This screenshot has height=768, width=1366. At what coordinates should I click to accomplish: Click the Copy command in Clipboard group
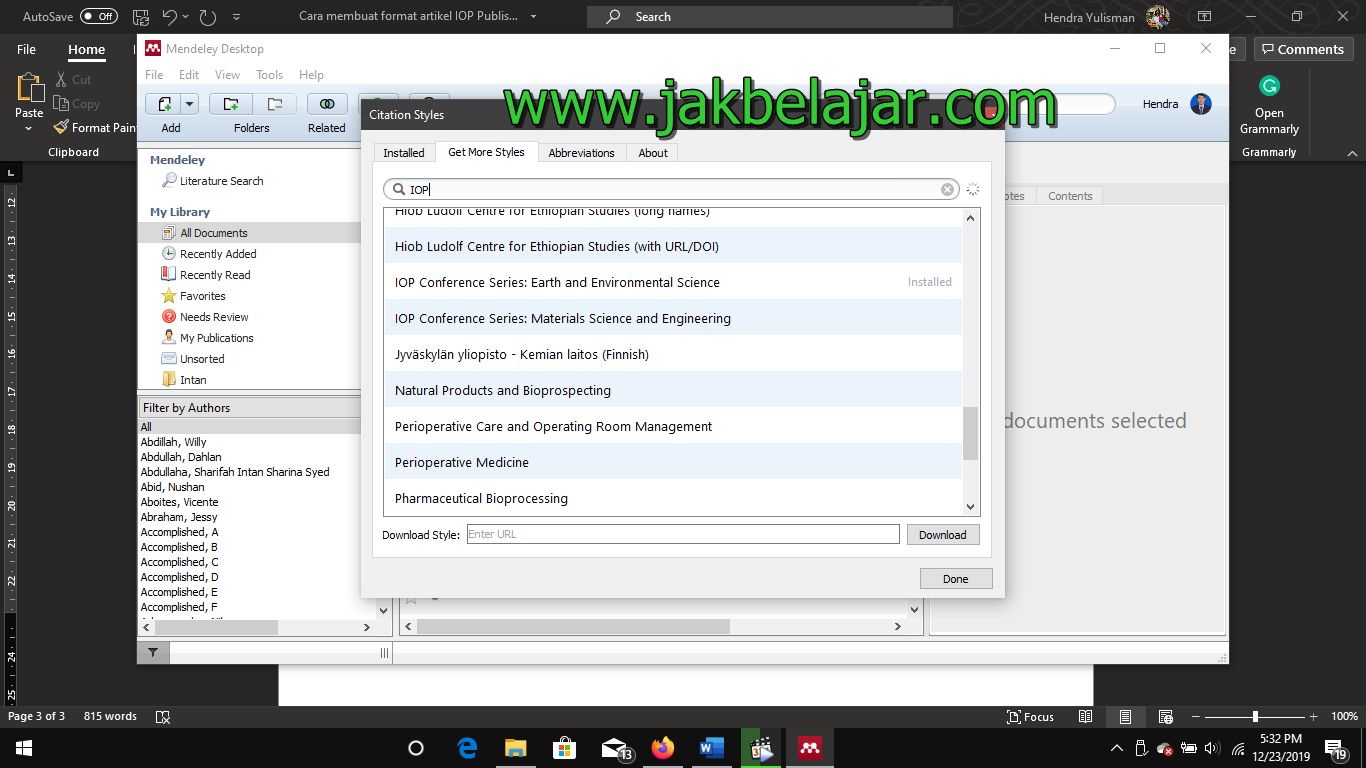point(77,104)
